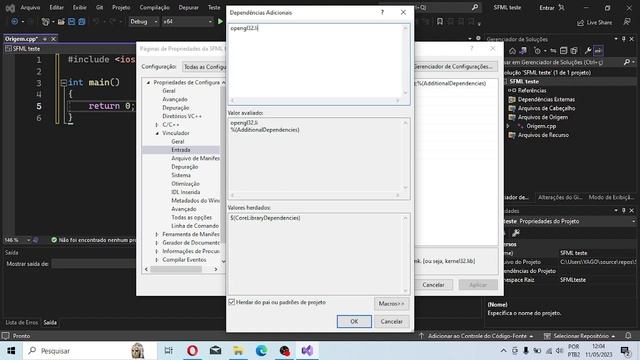Click preview selected items icon

[598, 51]
